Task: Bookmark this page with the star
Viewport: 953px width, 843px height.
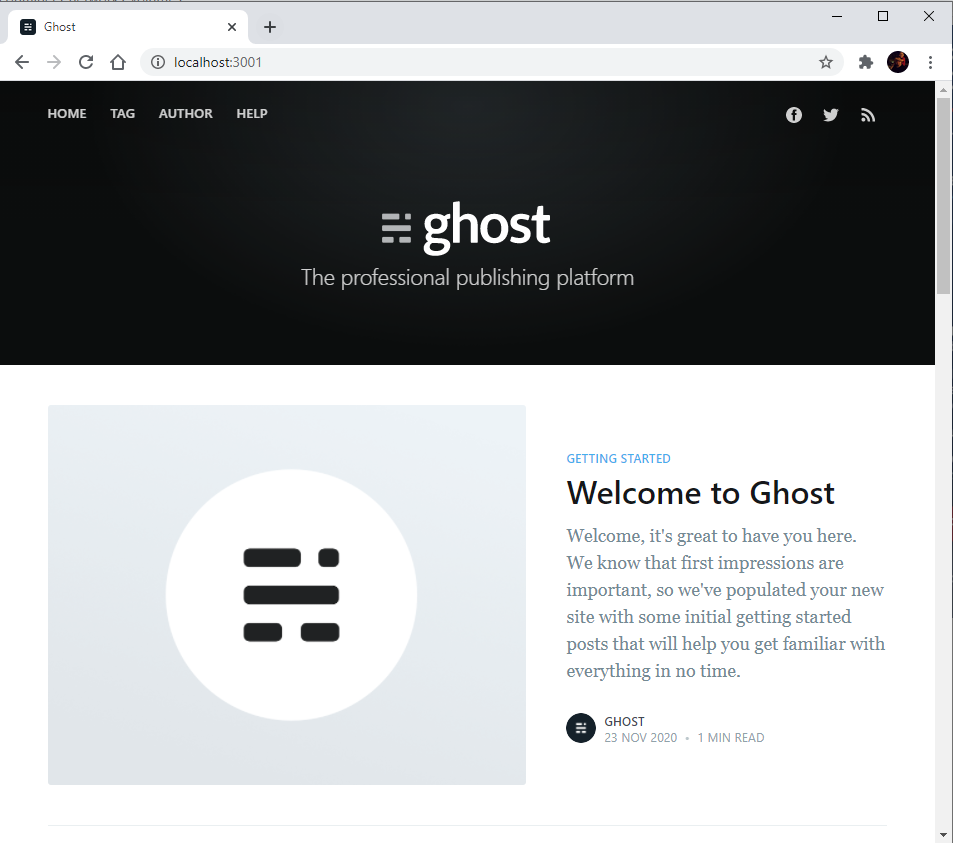Action: pyautogui.click(x=825, y=62)
